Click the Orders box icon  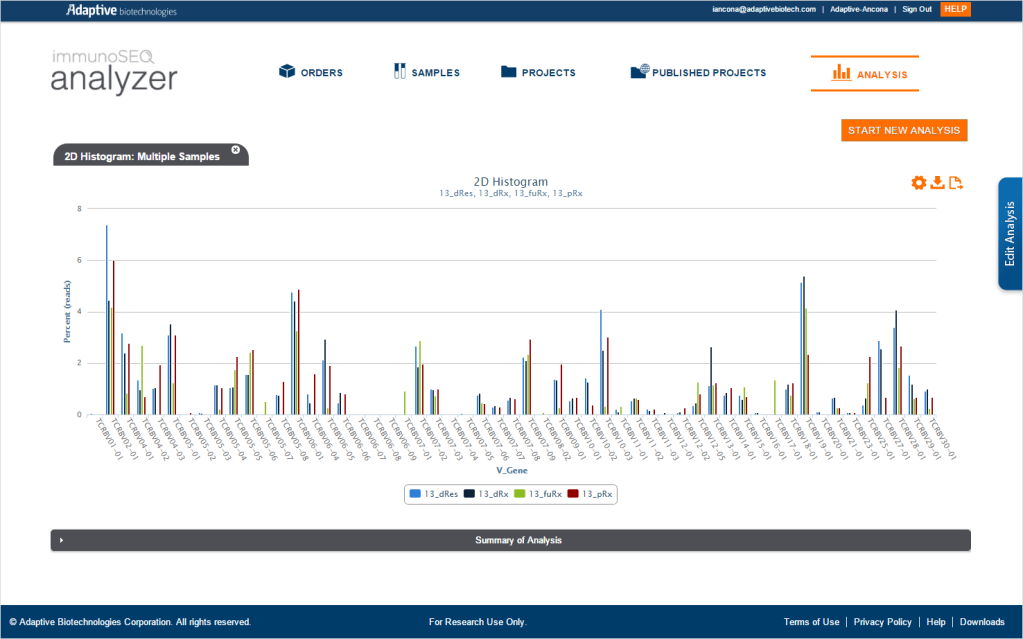tap(286, 72)
